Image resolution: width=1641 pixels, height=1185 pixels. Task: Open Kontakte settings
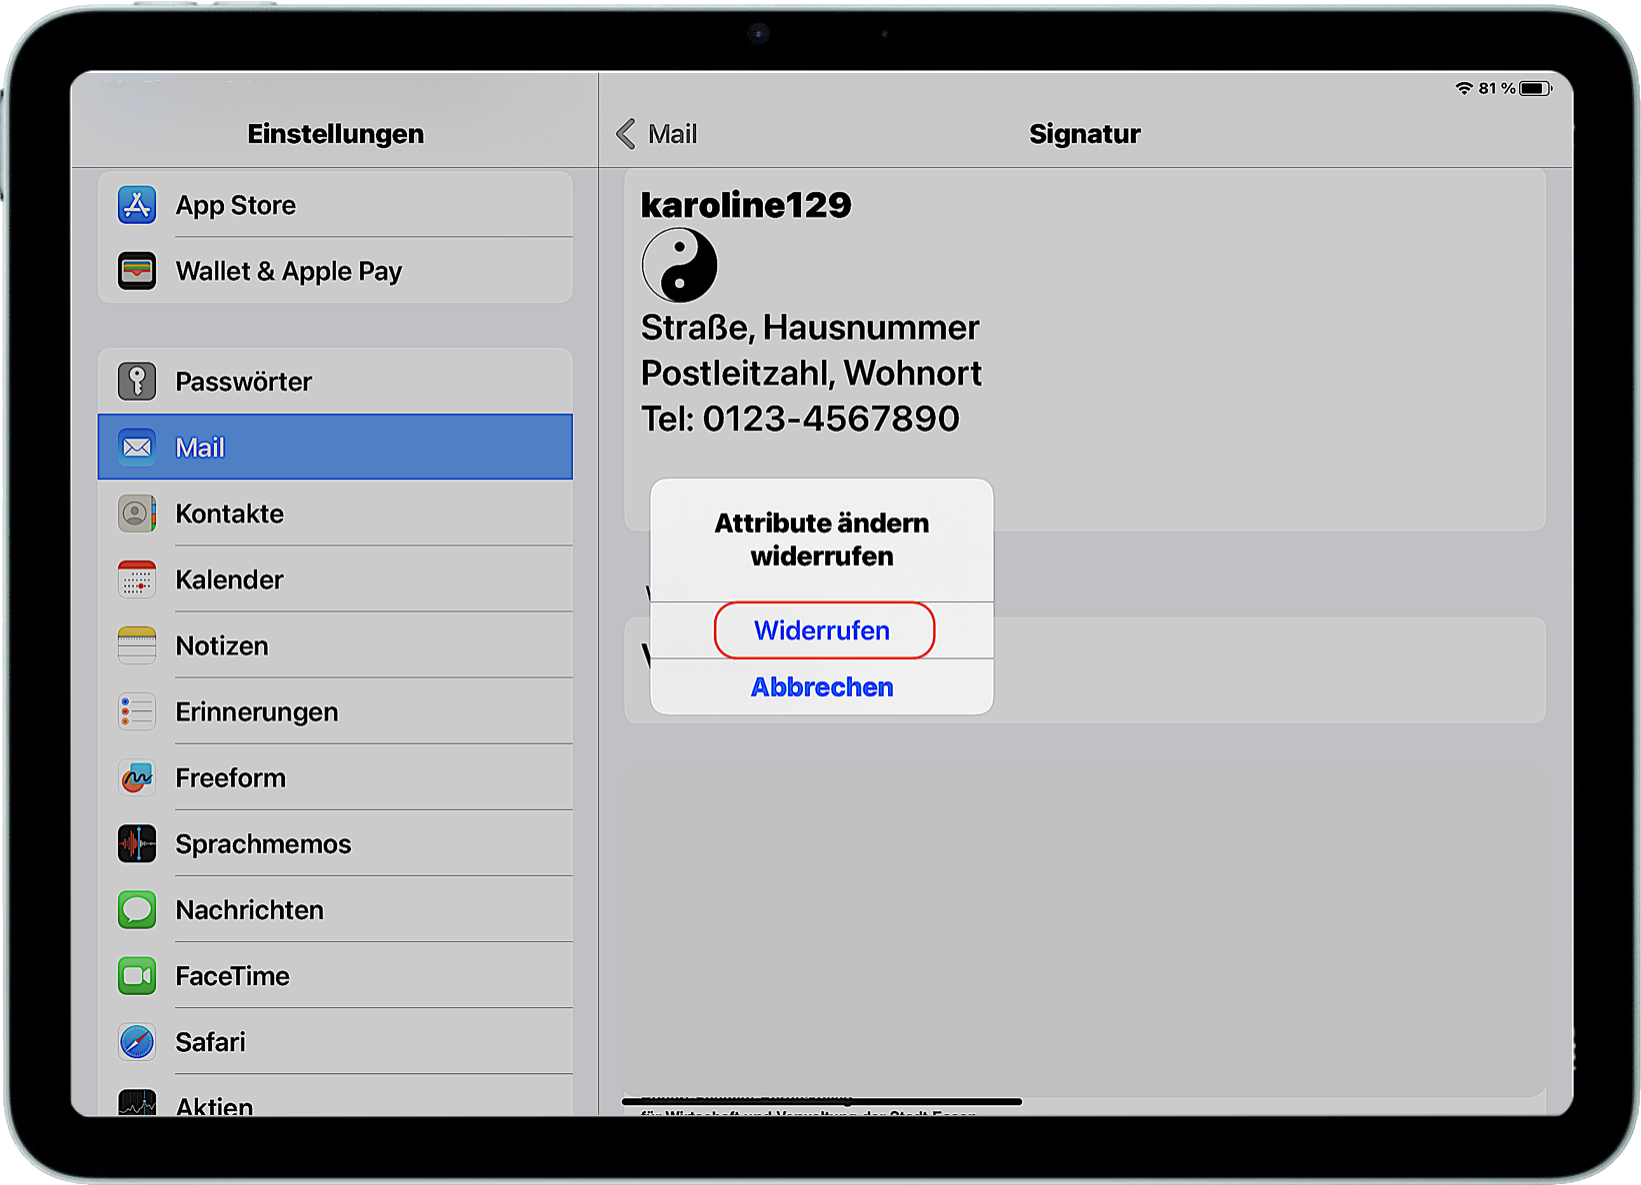coord(335,513)
